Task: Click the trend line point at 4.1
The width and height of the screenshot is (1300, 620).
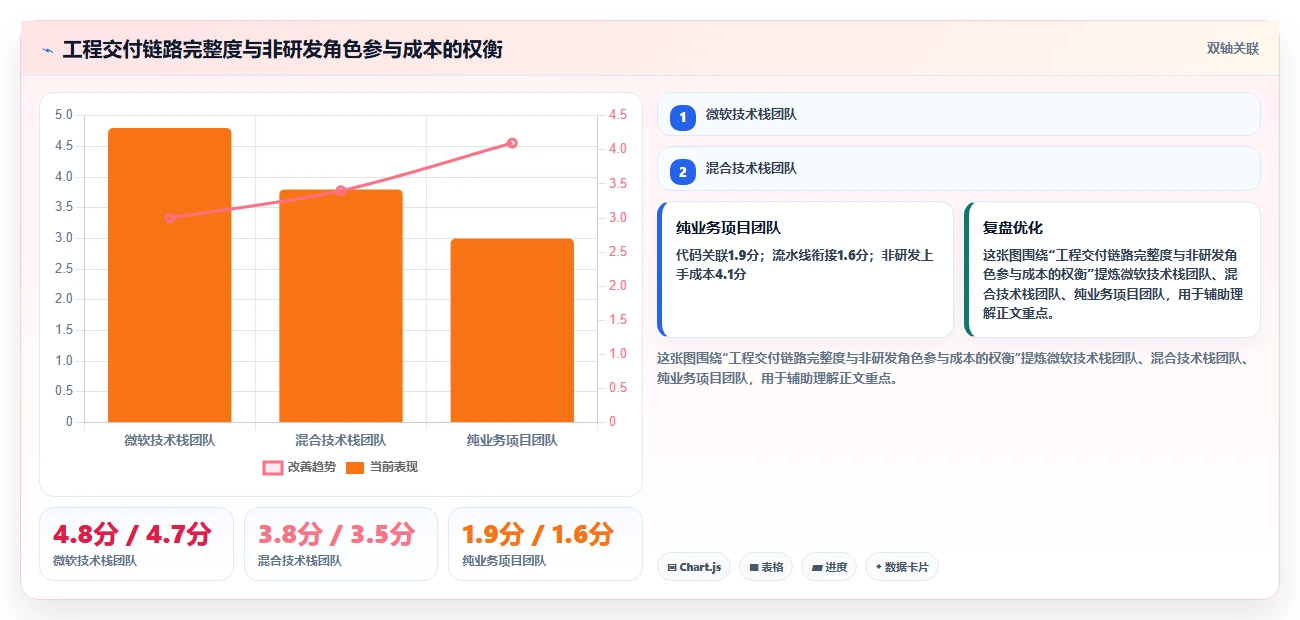Action: (x=512, y=143)
